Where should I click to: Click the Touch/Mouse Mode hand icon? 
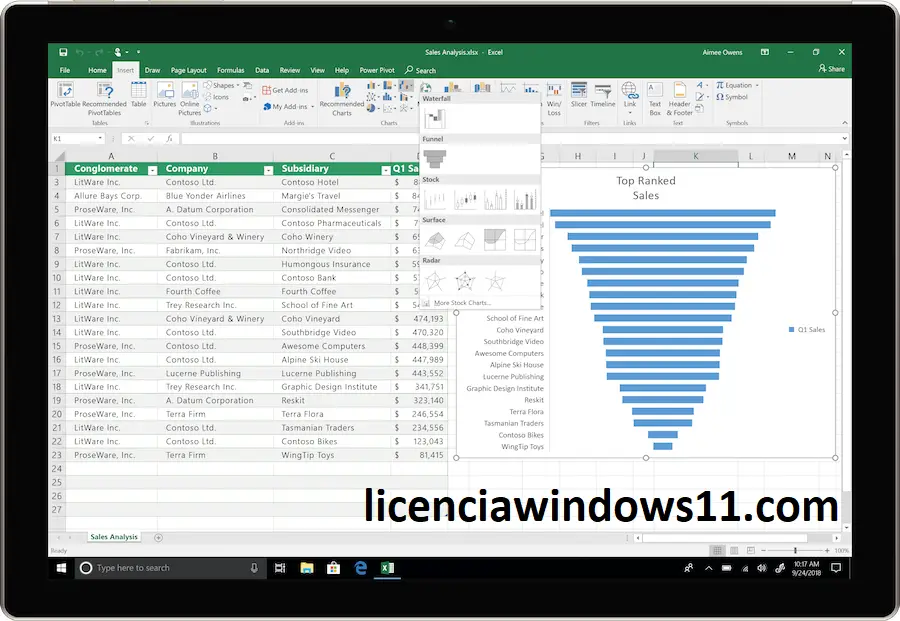(118, 52)
